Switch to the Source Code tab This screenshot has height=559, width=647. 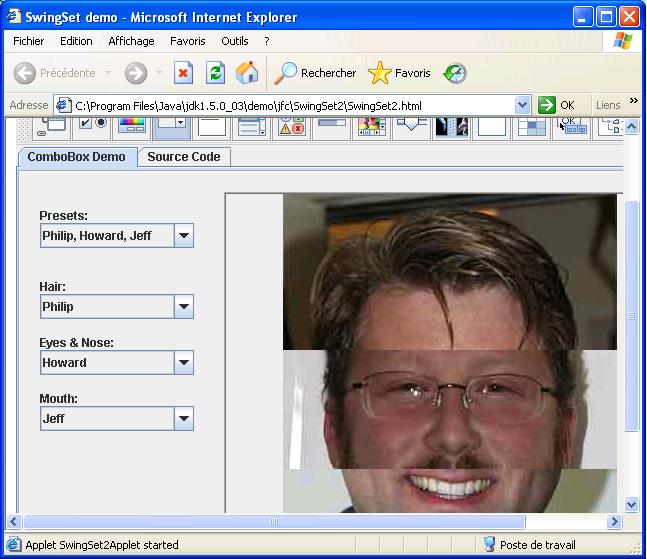(x=184, y=157)
